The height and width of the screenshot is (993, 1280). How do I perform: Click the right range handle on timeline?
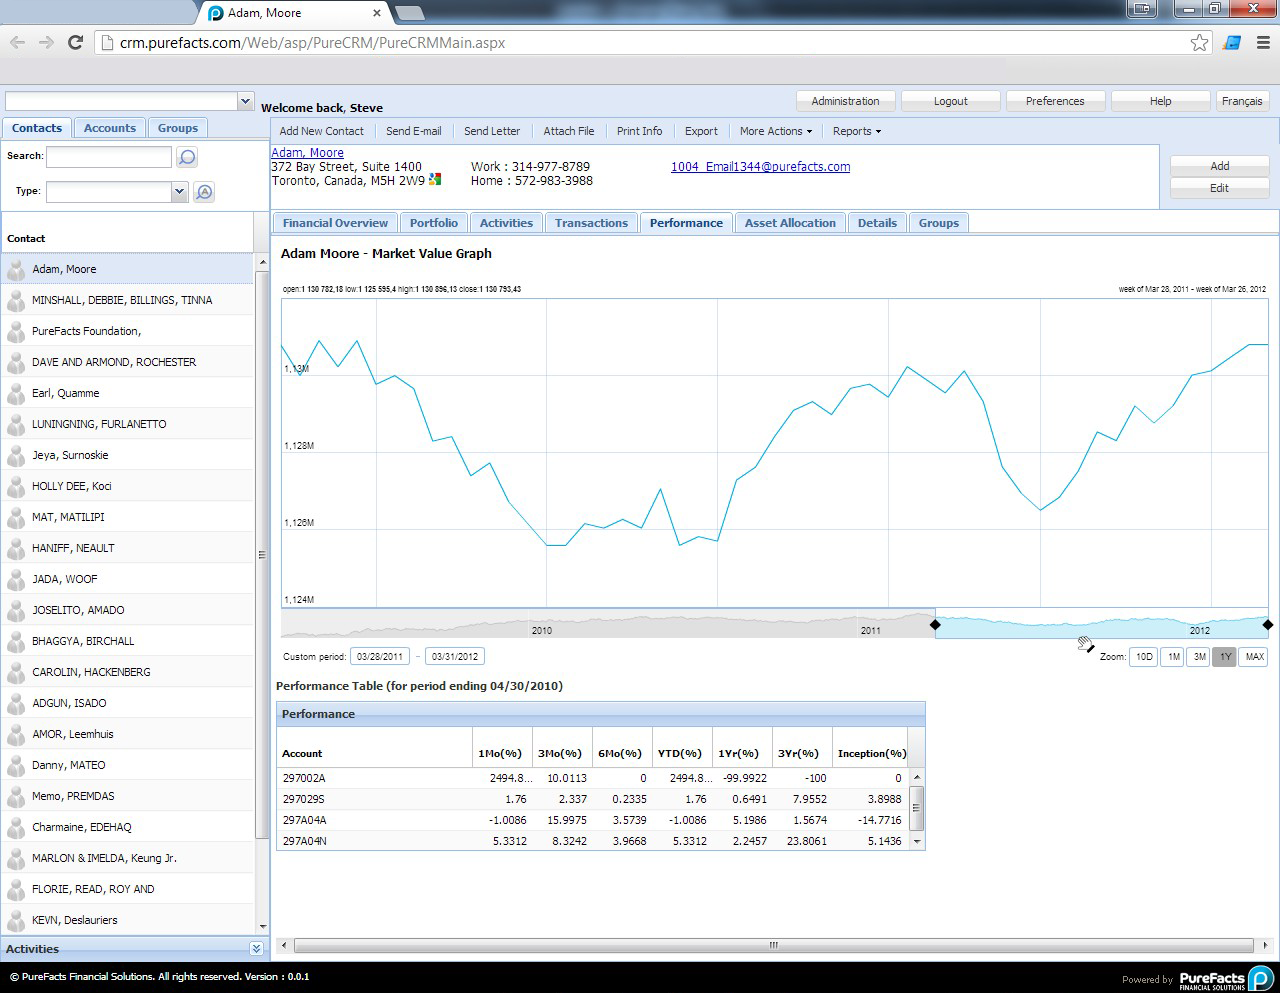[1268, 625]
